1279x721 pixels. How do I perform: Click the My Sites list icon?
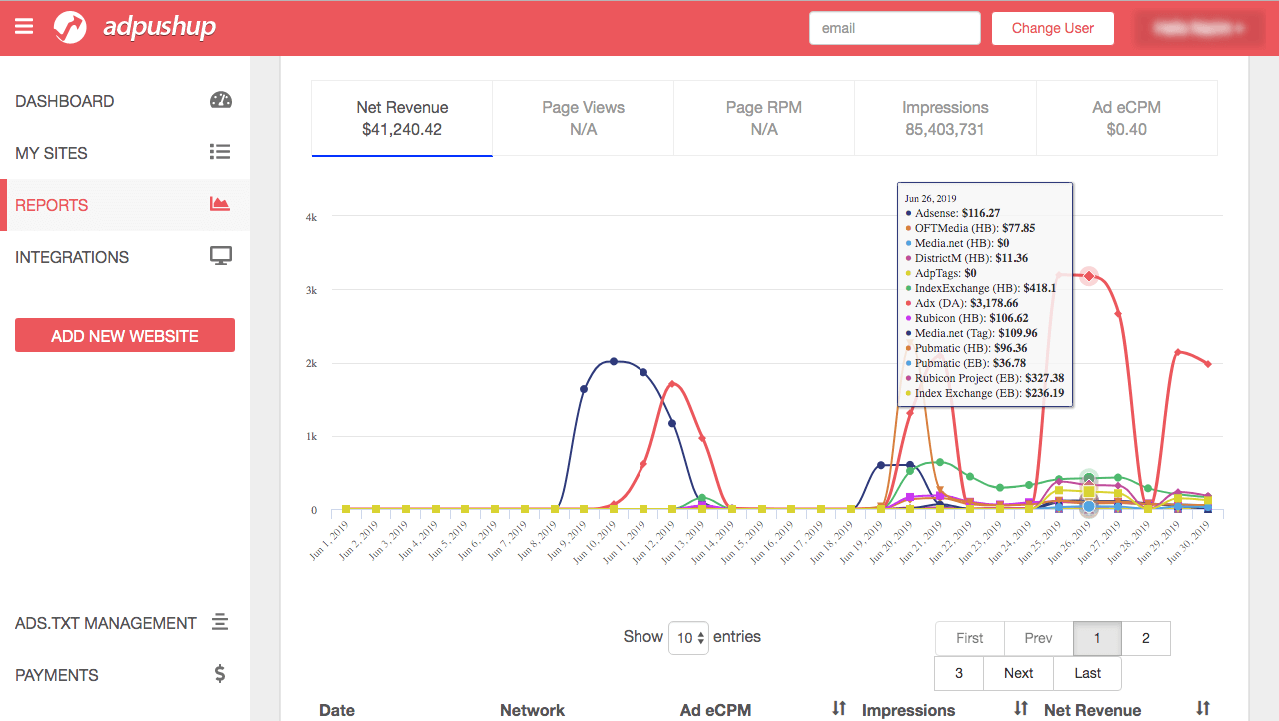pyautogui.click(x=220, y=152)
